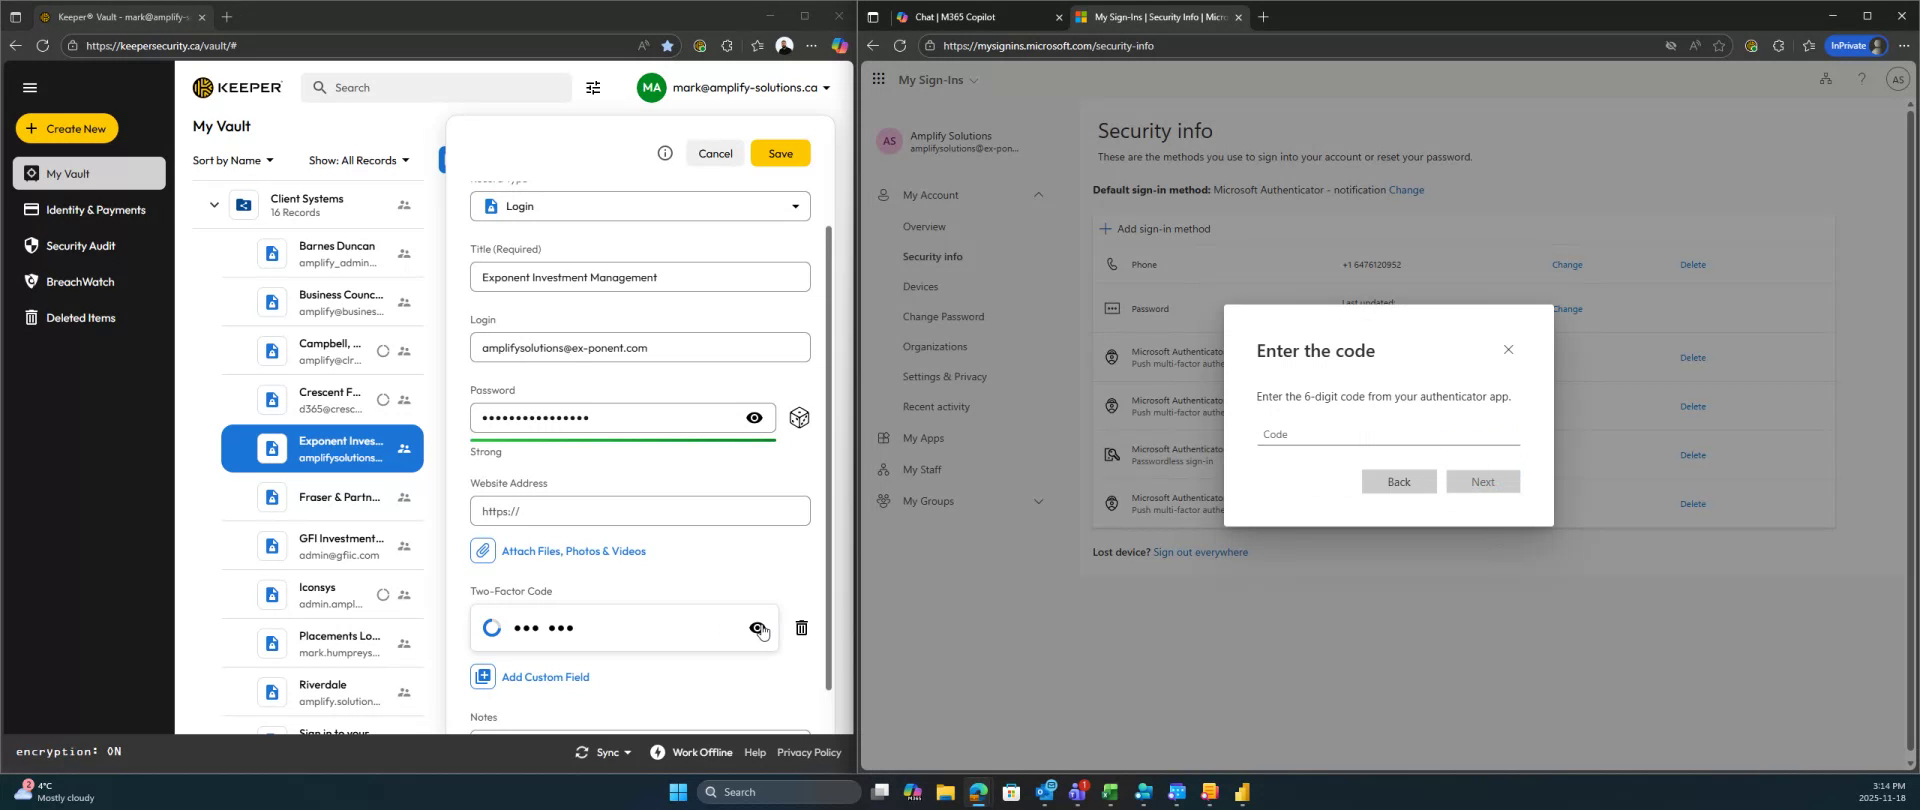The height and width of the screenshot is (810, 1920).
Task: Open Microsoft Edge from the taskbar
Action: coord(978,792)
